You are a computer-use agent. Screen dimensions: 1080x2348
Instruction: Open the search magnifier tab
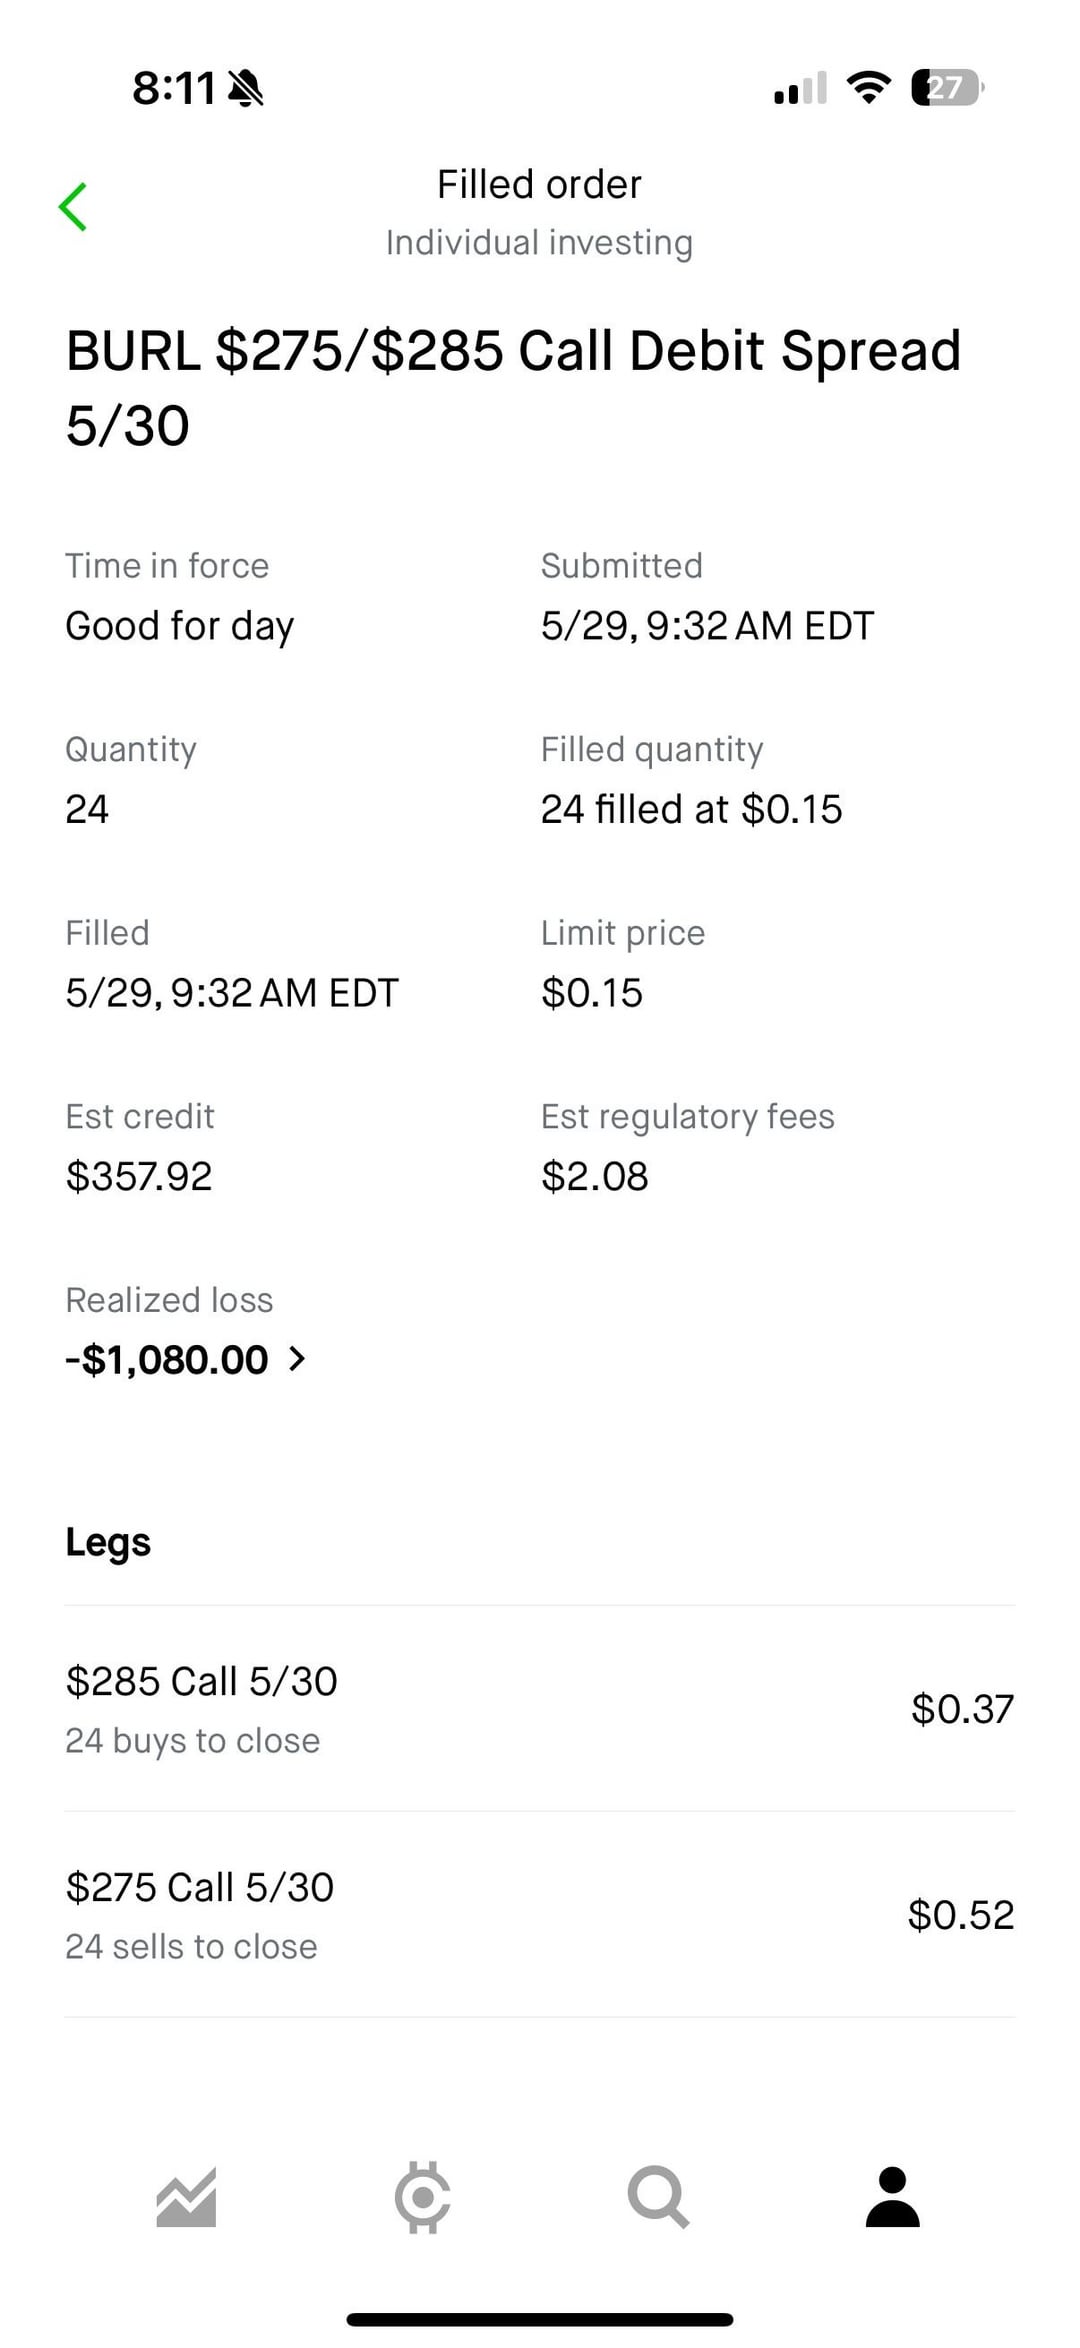658,2198
